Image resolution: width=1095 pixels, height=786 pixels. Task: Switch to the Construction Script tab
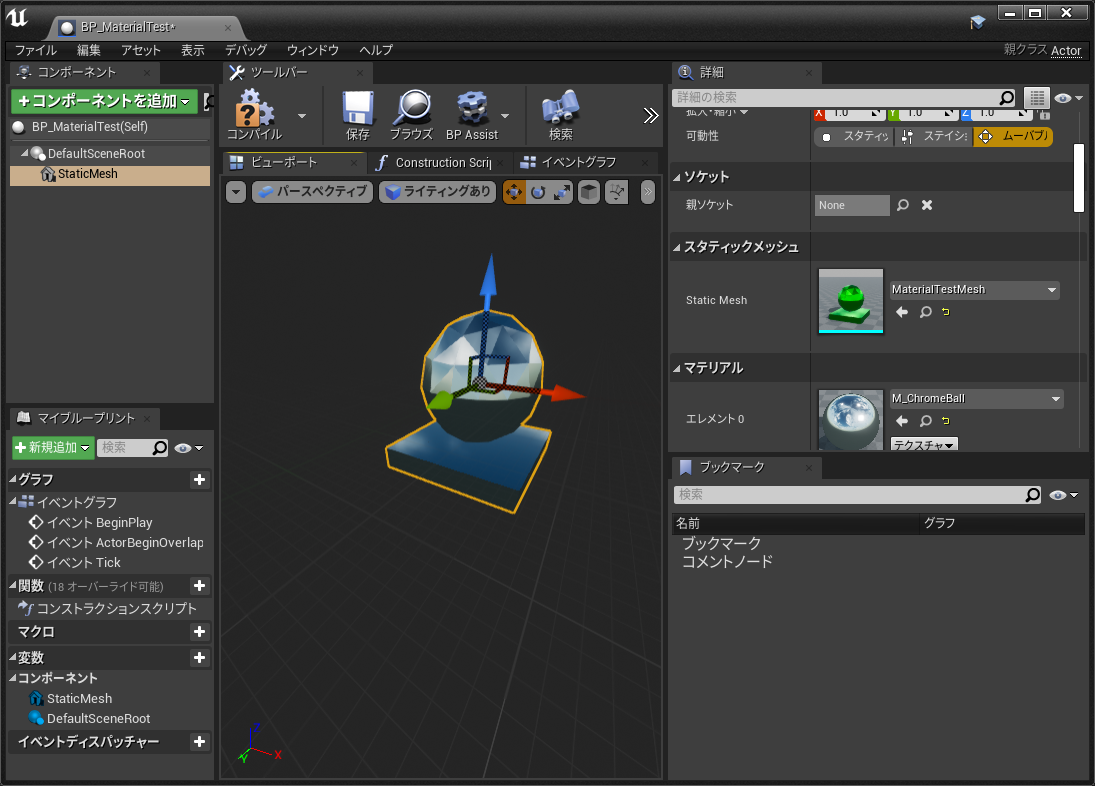[441, 163]
